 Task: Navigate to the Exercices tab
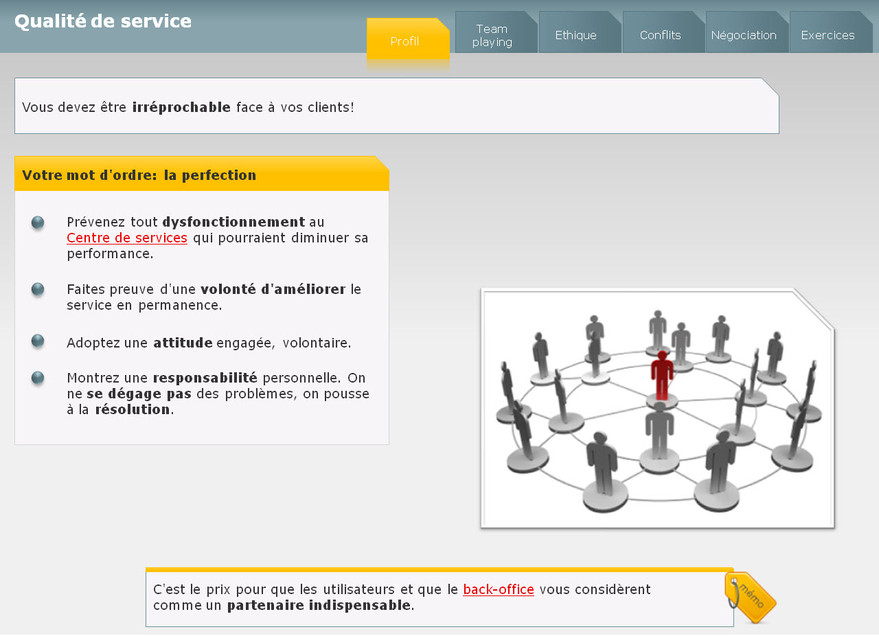828,35
